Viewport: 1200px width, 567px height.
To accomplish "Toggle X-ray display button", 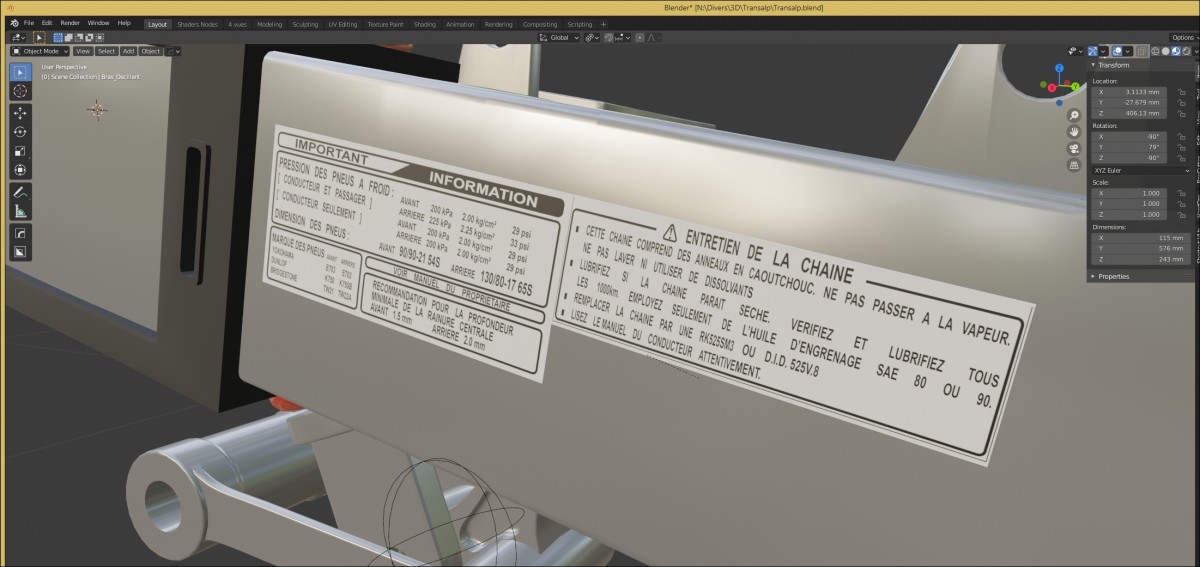I will point(1141,51).
